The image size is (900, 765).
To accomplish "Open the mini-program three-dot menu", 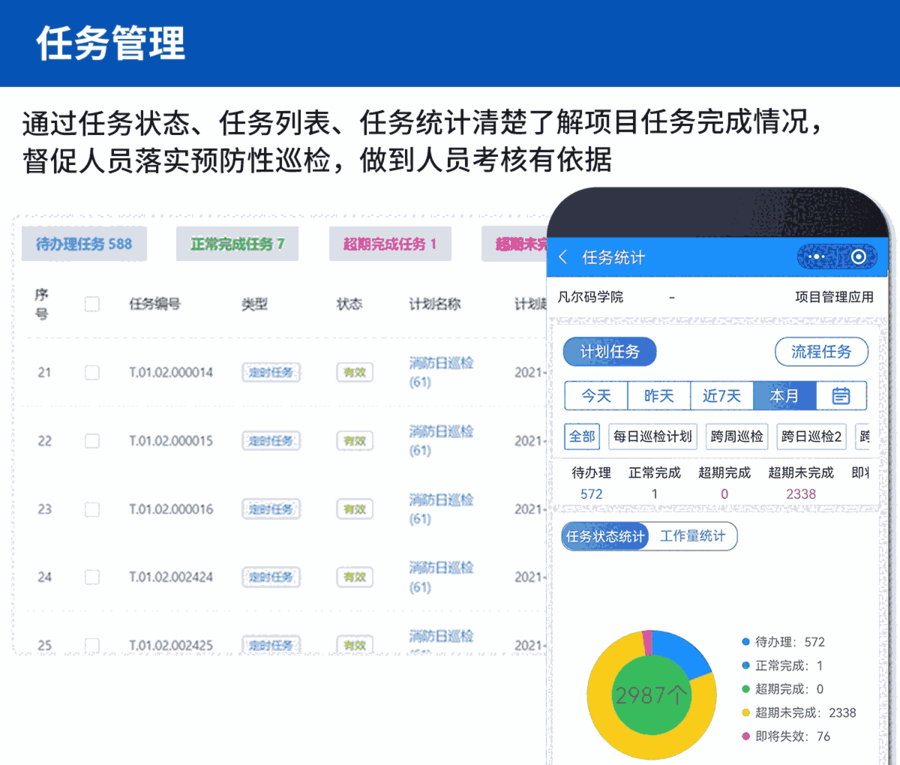I will 817,257.
